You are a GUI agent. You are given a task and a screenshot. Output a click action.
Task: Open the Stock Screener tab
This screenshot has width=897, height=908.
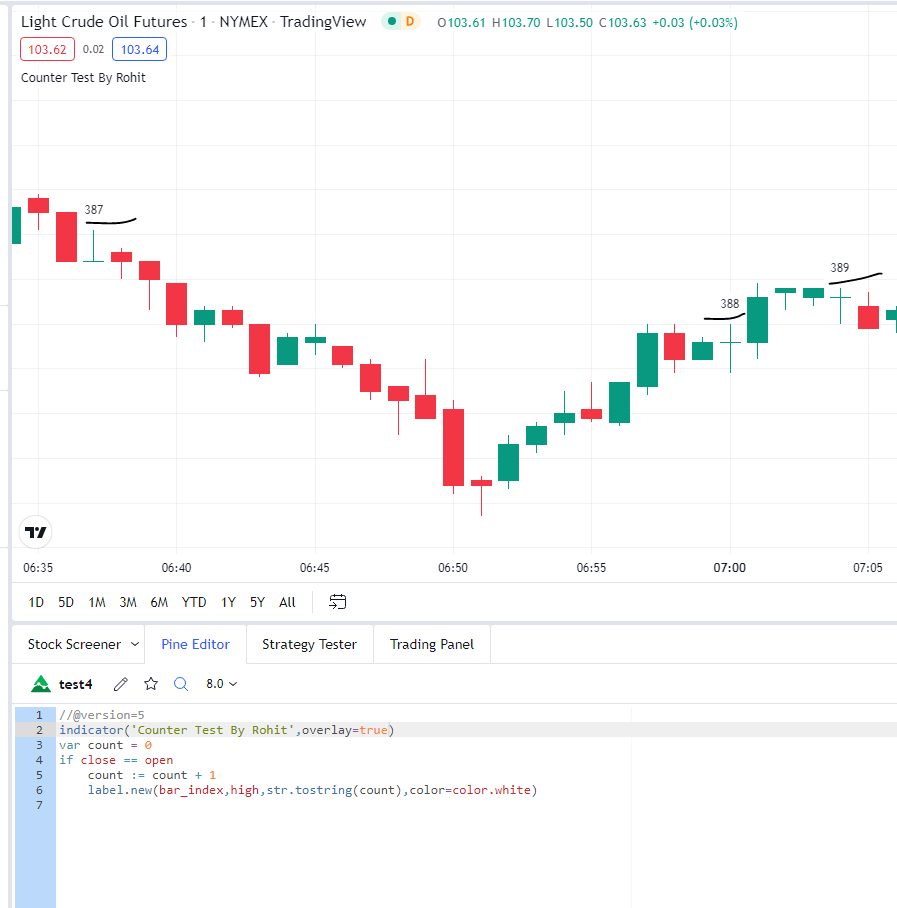click(74, 644)
